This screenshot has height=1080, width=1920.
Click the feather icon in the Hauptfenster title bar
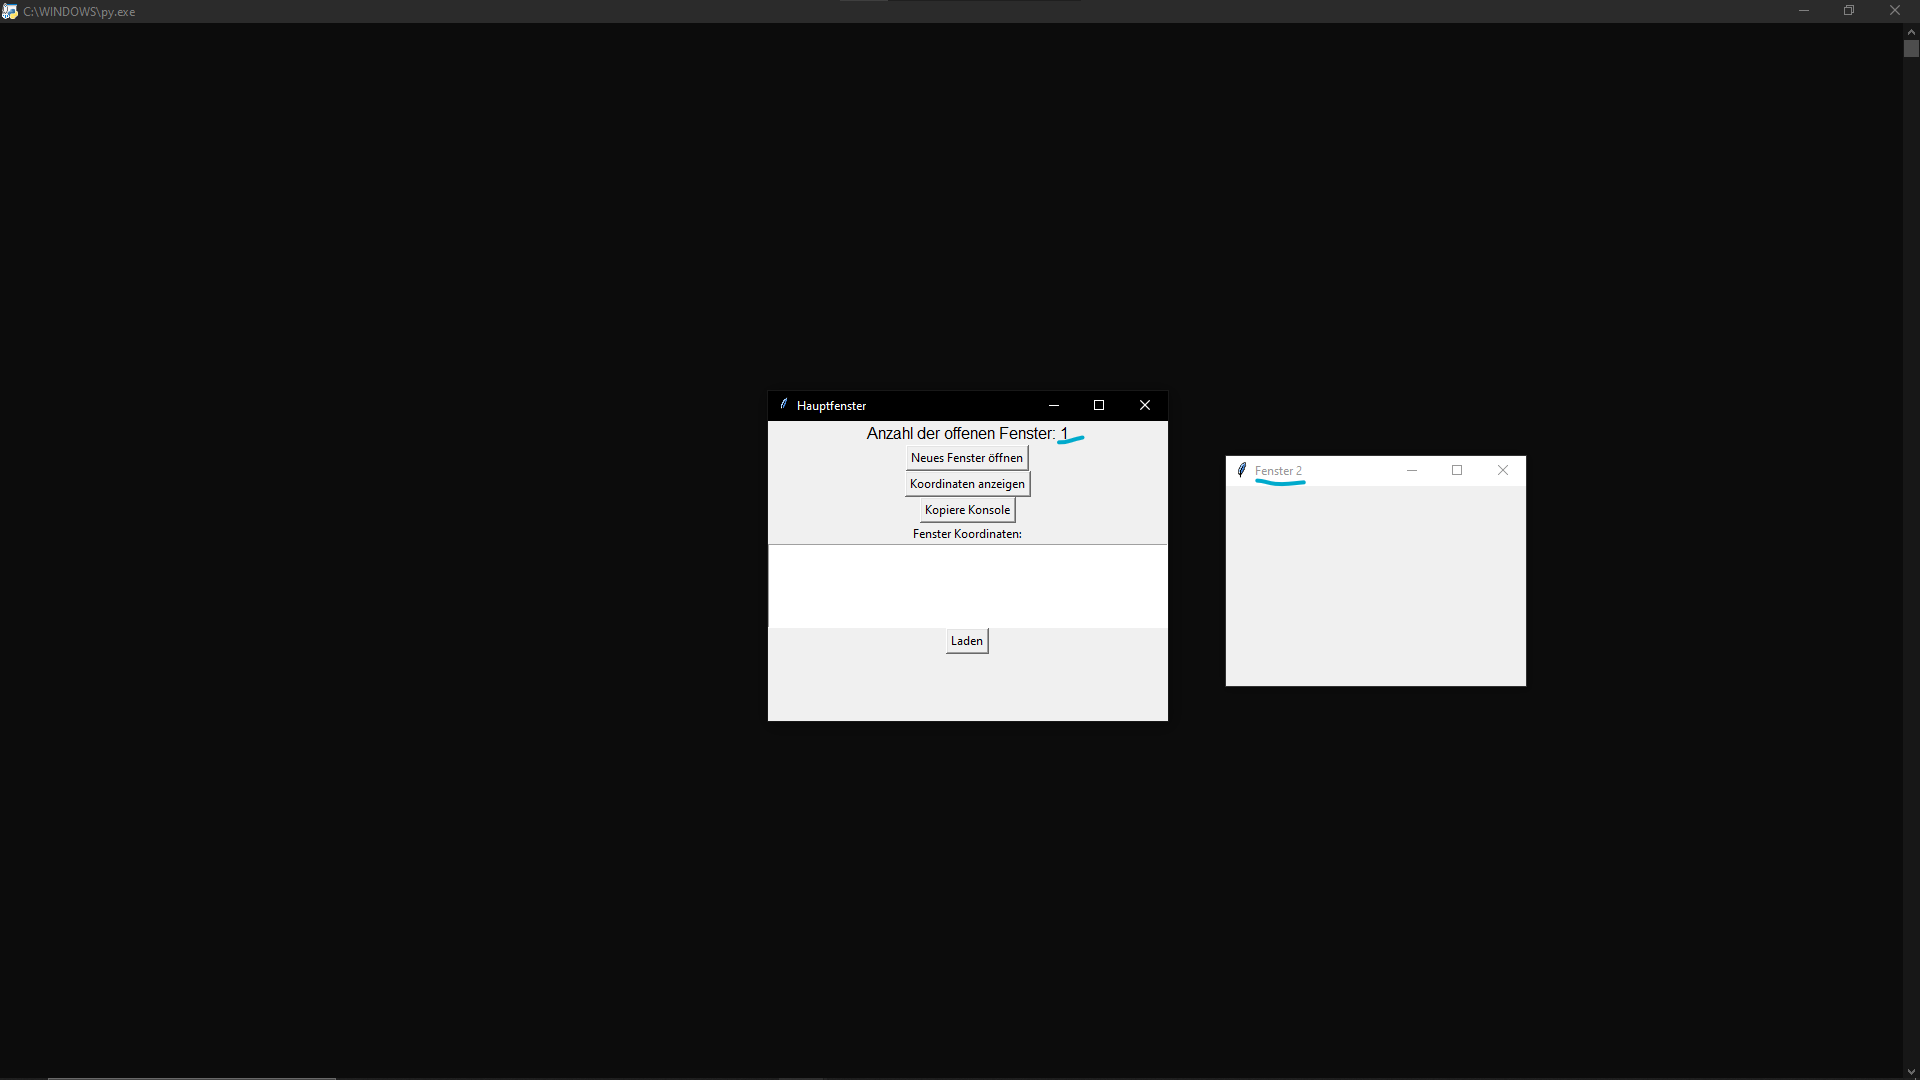click(784, 405)
